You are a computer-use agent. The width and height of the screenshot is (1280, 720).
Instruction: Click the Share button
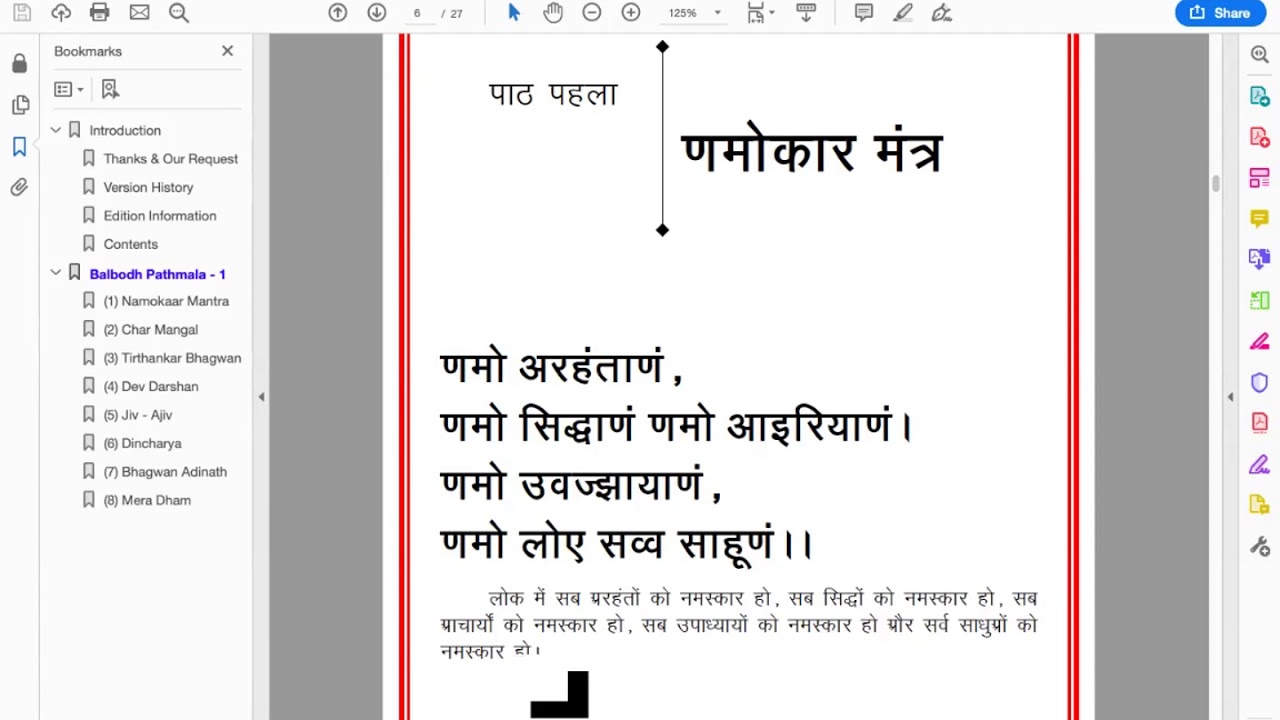[x=1220, y=13]
